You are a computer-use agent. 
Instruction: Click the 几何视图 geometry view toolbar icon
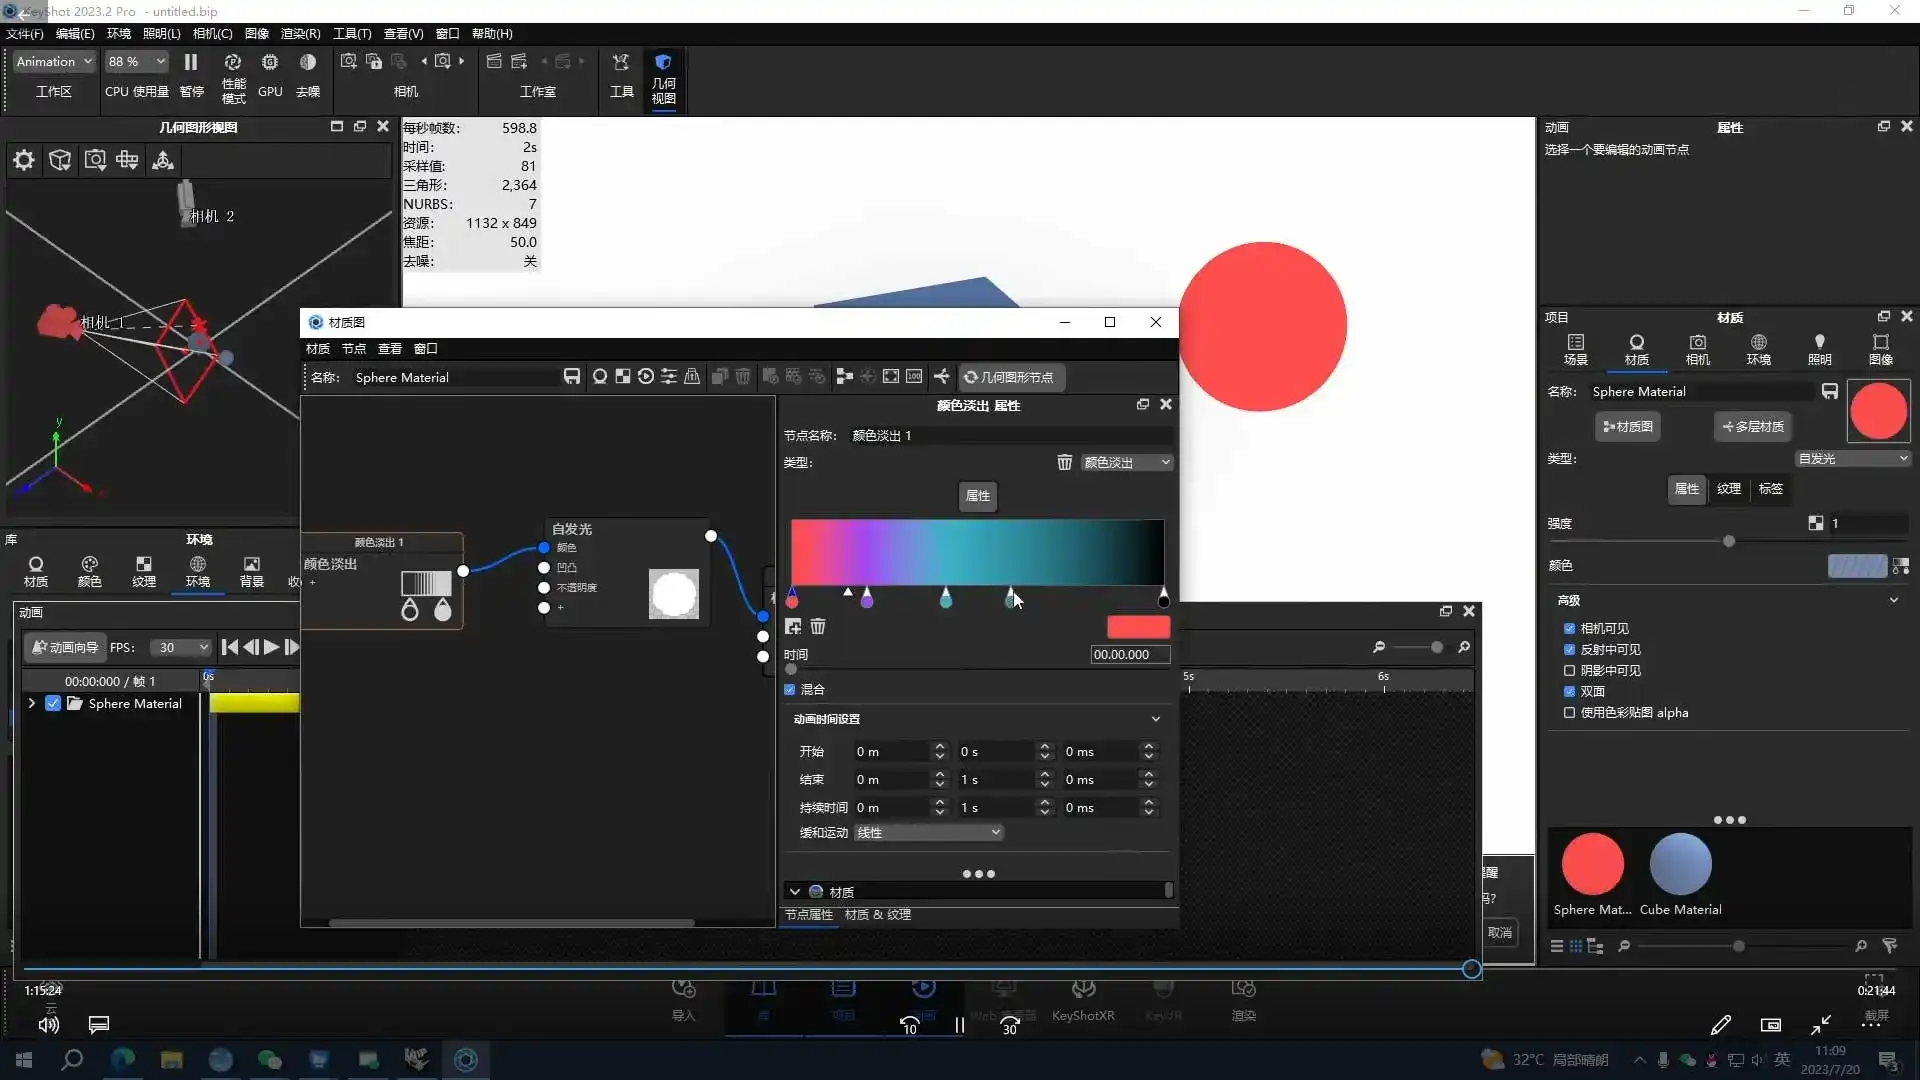tap(663, 64)
